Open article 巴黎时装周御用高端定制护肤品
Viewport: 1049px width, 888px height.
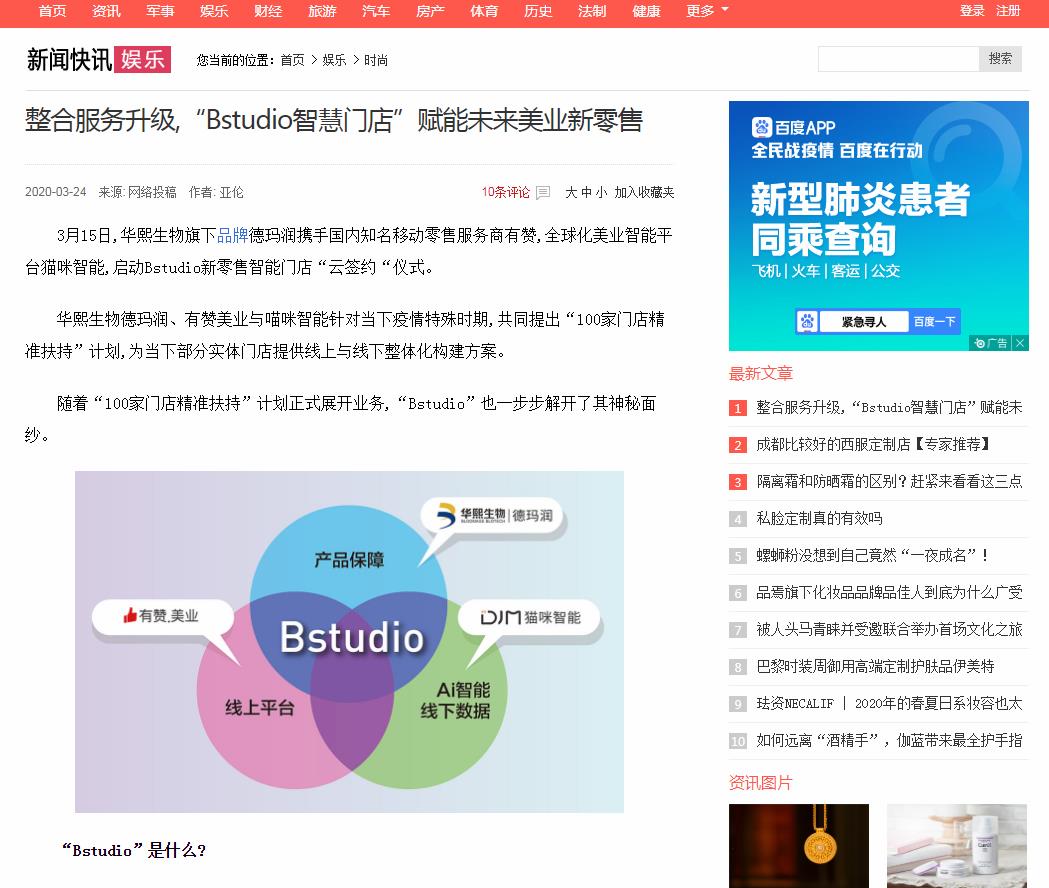875,667
